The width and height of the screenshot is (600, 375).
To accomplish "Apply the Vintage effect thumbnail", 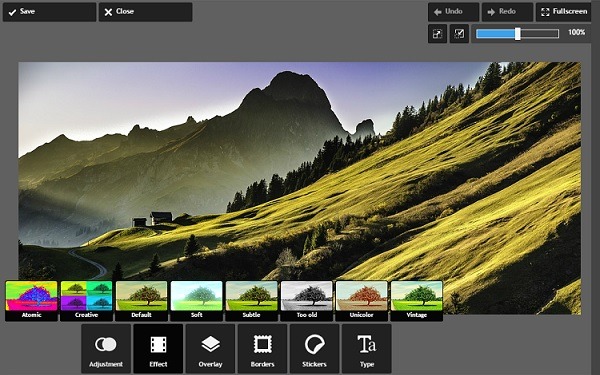I will click(x=417, y=301).
